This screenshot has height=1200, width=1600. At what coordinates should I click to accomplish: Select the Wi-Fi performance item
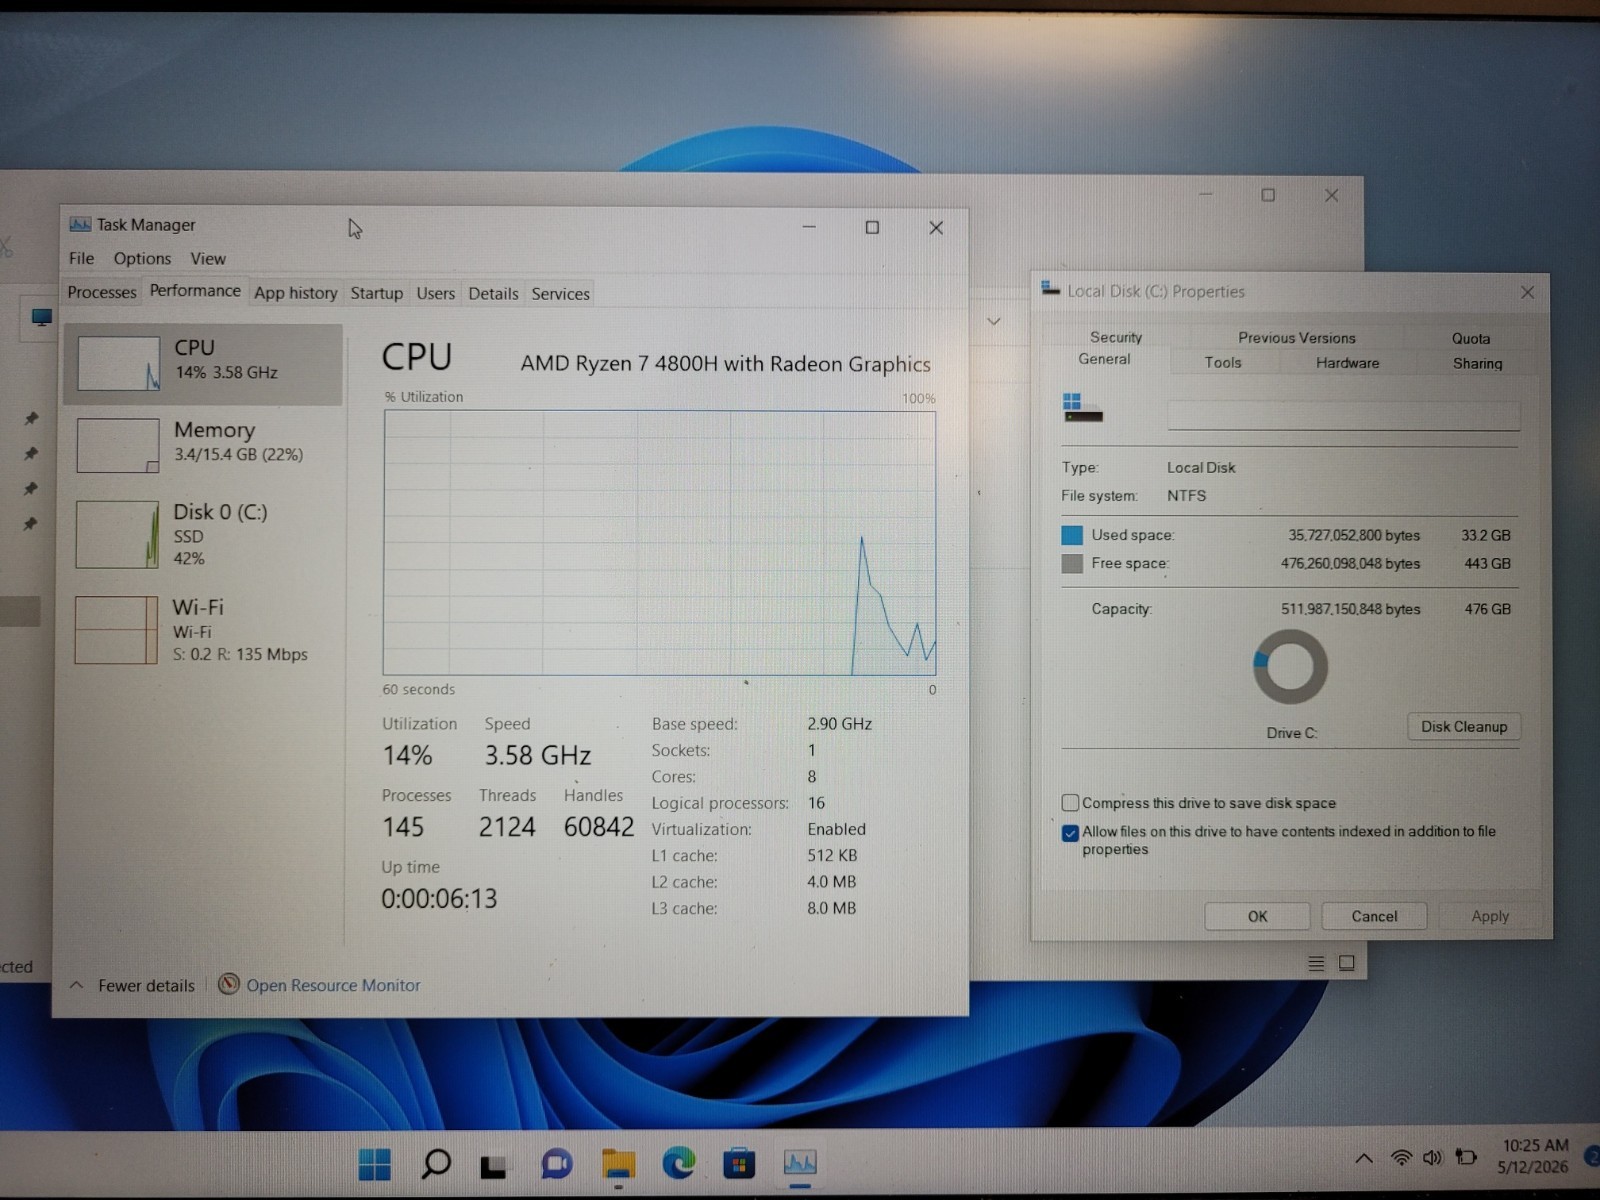[202, 630]
